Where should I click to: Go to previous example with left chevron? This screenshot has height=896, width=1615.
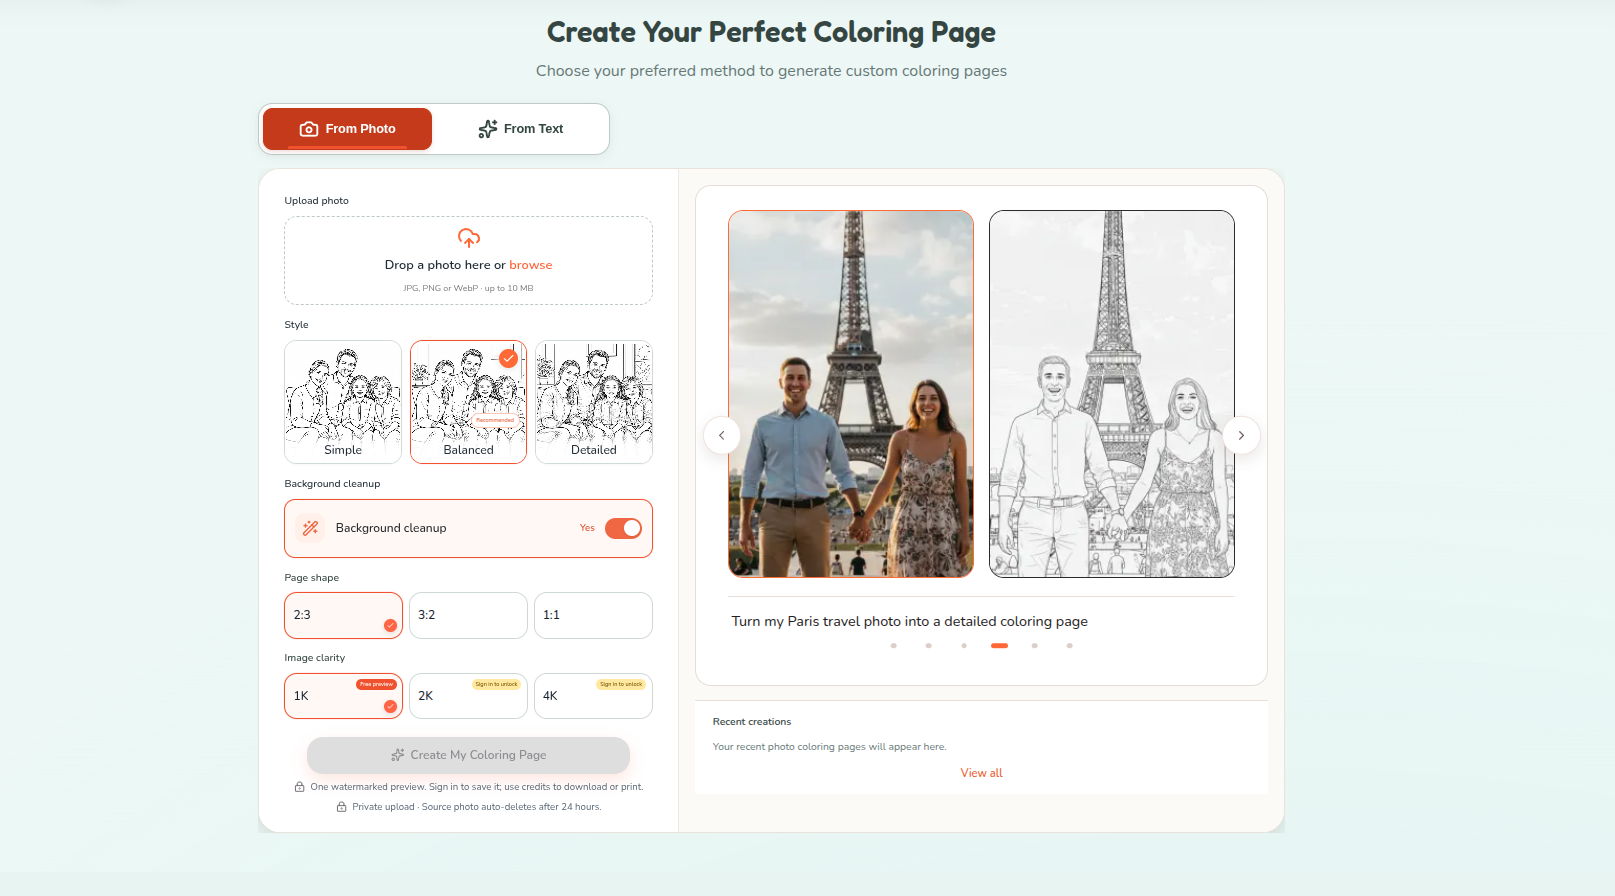(722, 435)
